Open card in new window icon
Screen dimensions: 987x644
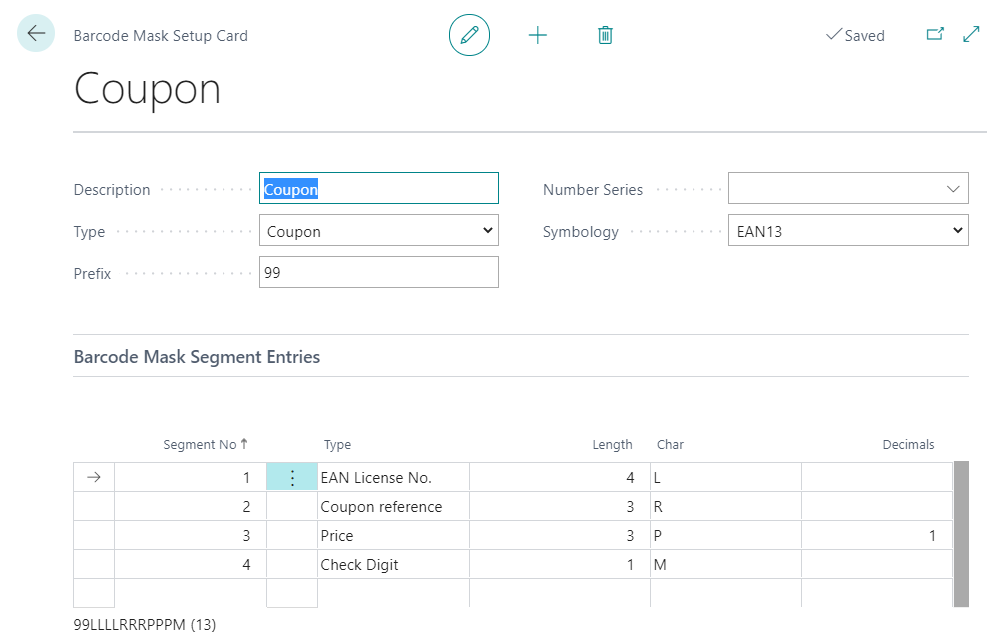[935, 34]
